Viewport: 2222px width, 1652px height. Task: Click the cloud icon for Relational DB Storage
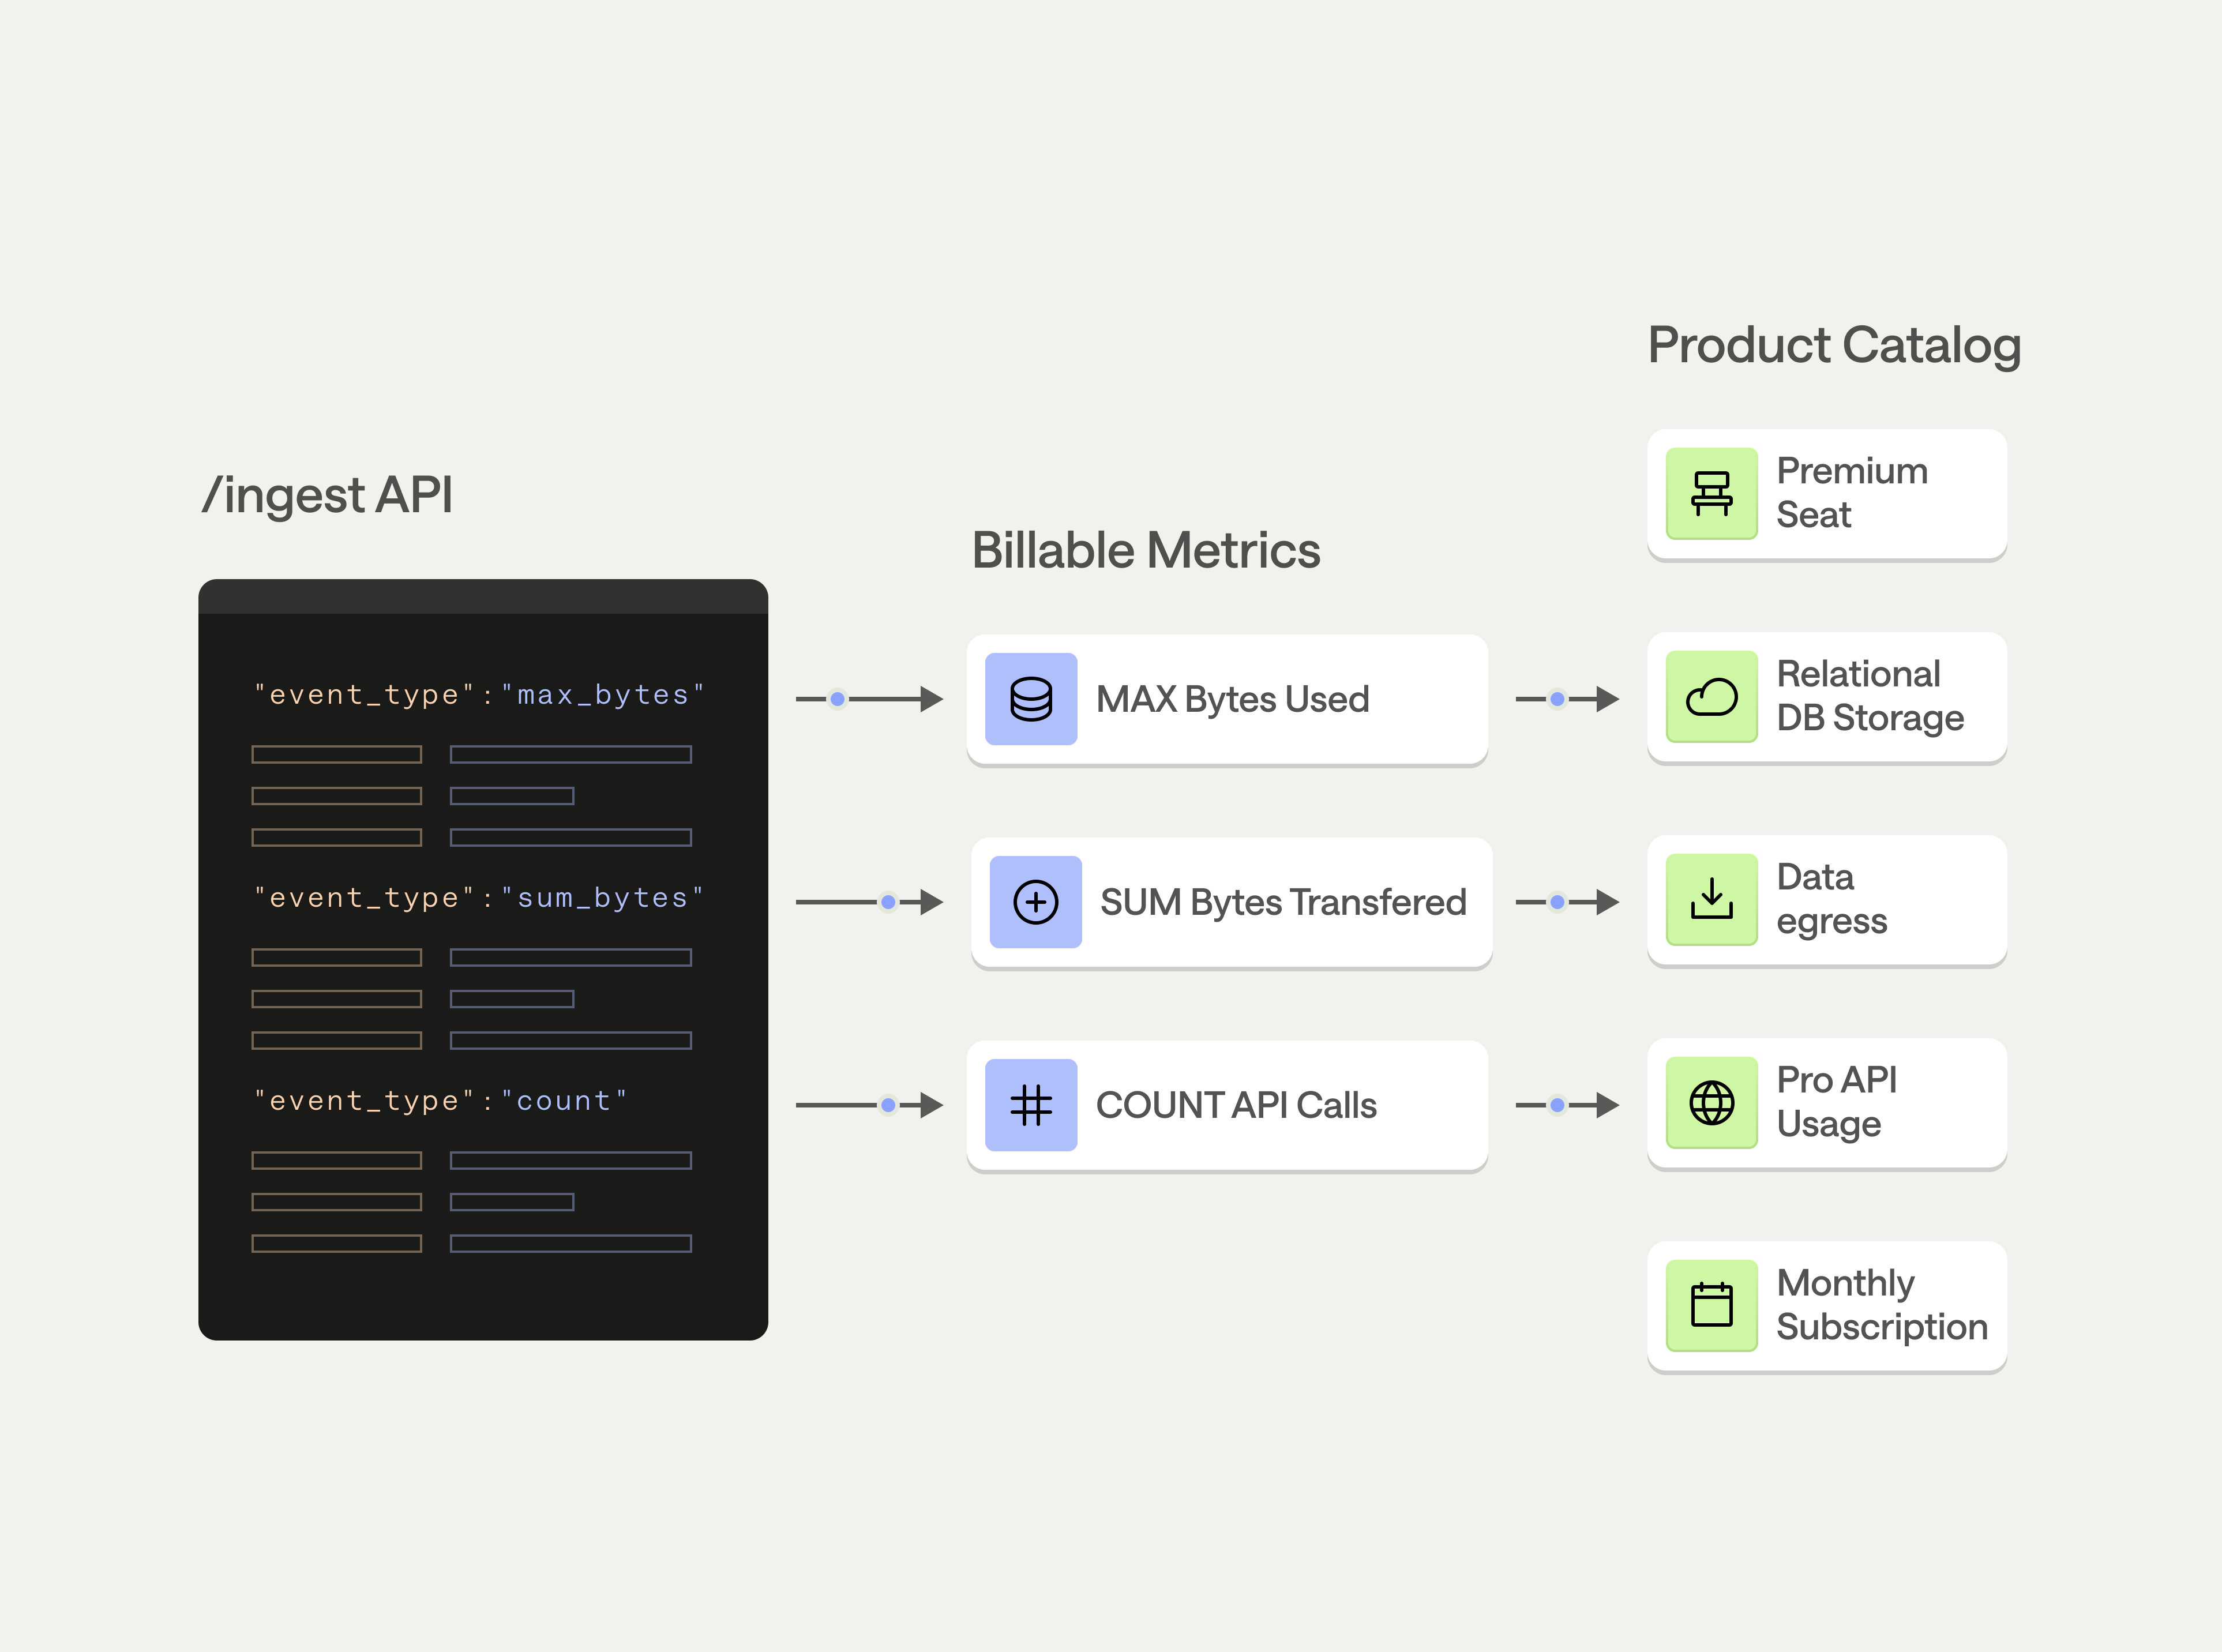[1711, 697]
